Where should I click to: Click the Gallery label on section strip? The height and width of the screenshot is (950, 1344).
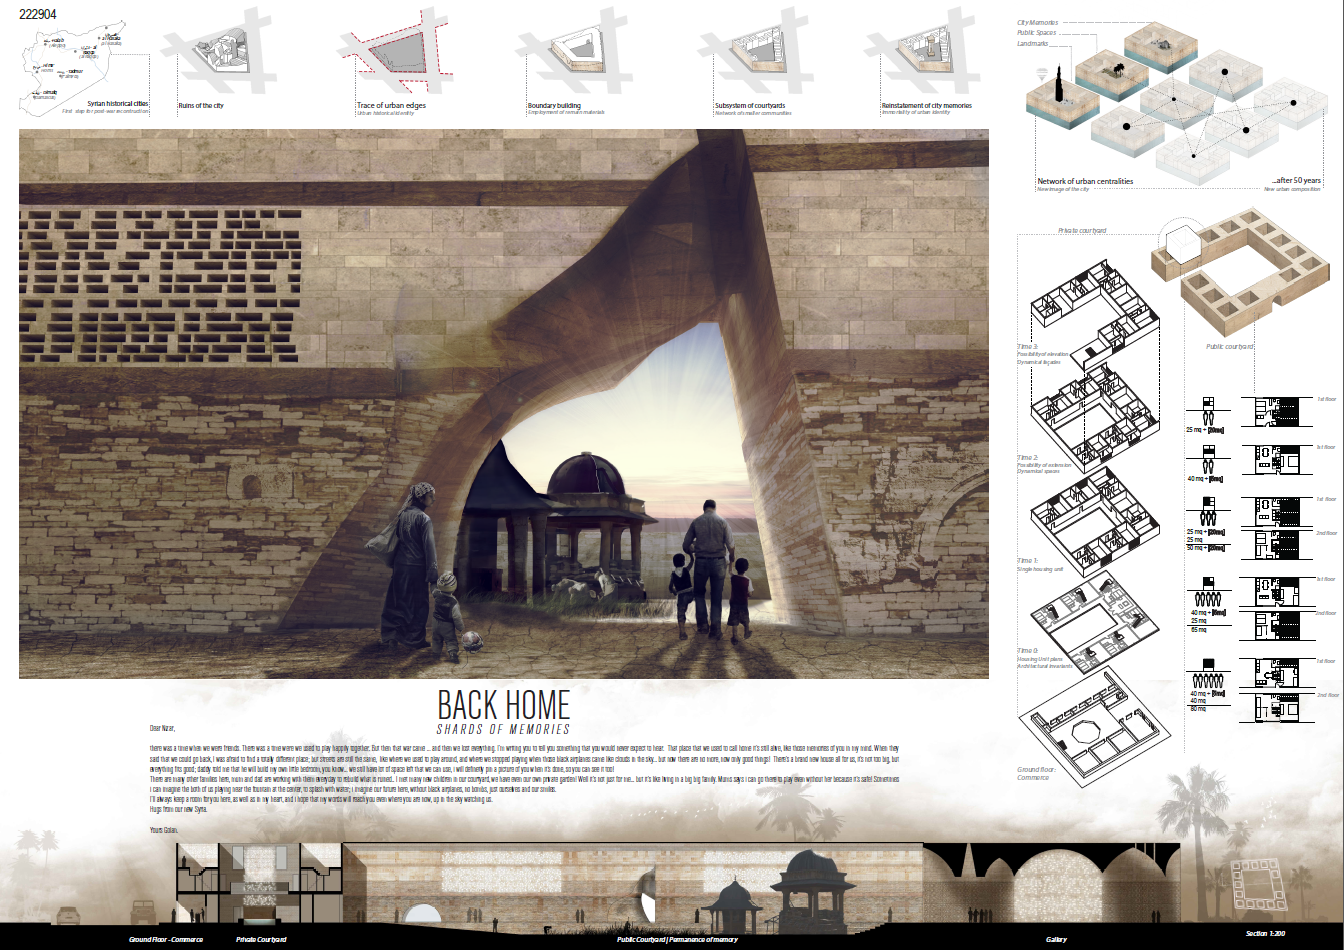(1056, 940)
